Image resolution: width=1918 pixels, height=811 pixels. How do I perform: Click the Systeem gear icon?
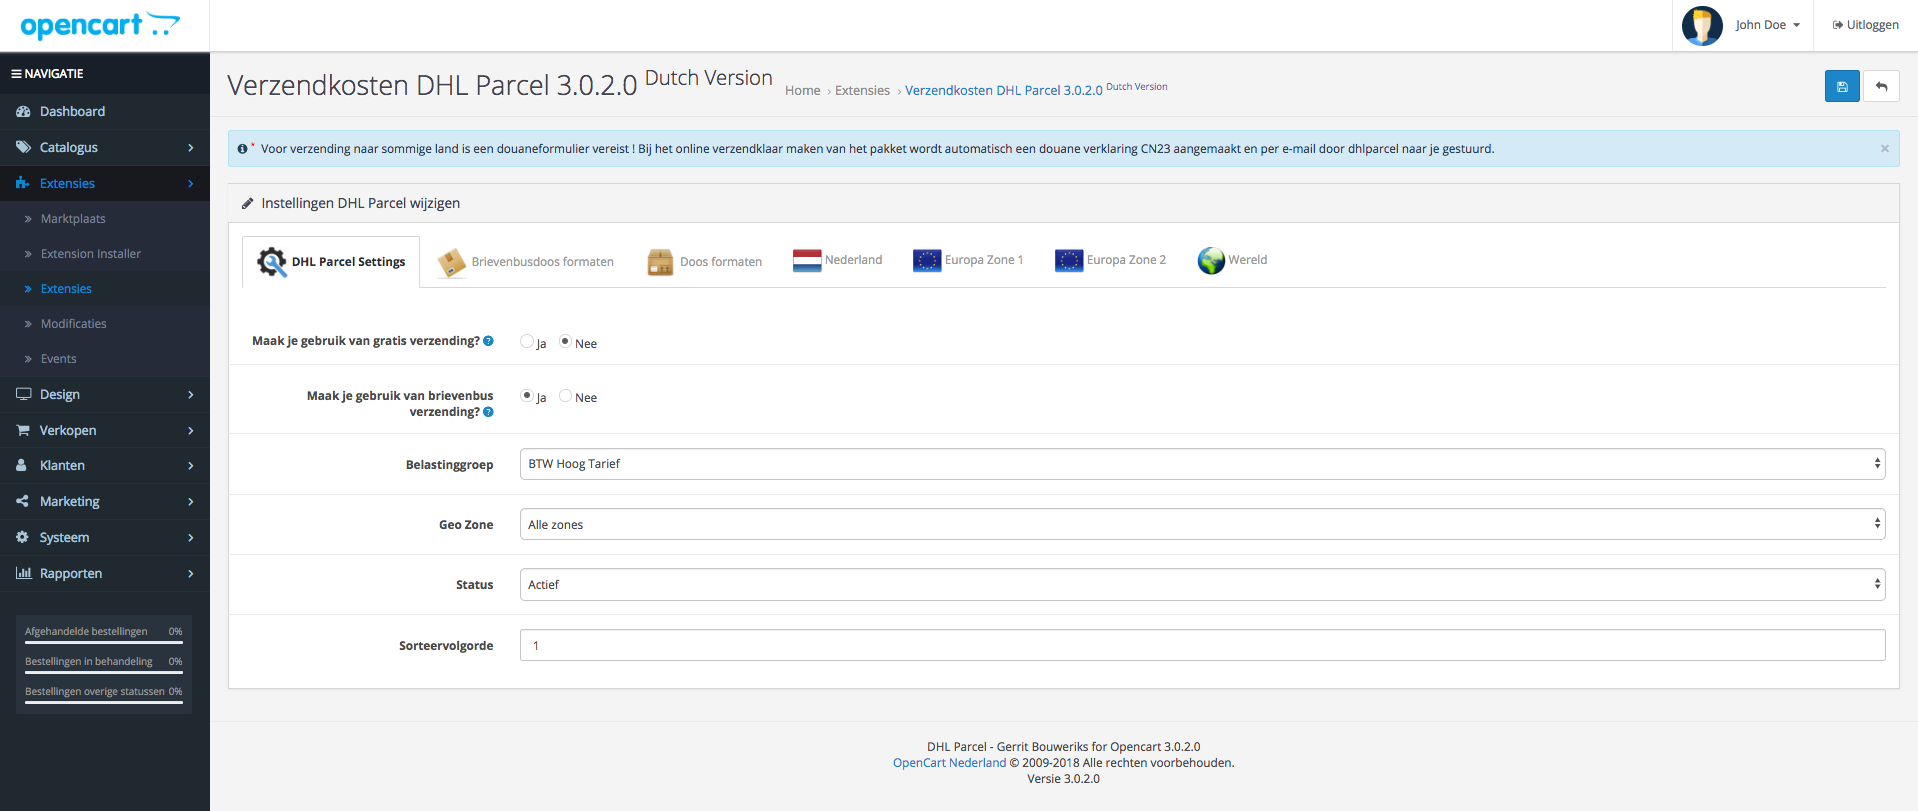click(x=23, y=537)
